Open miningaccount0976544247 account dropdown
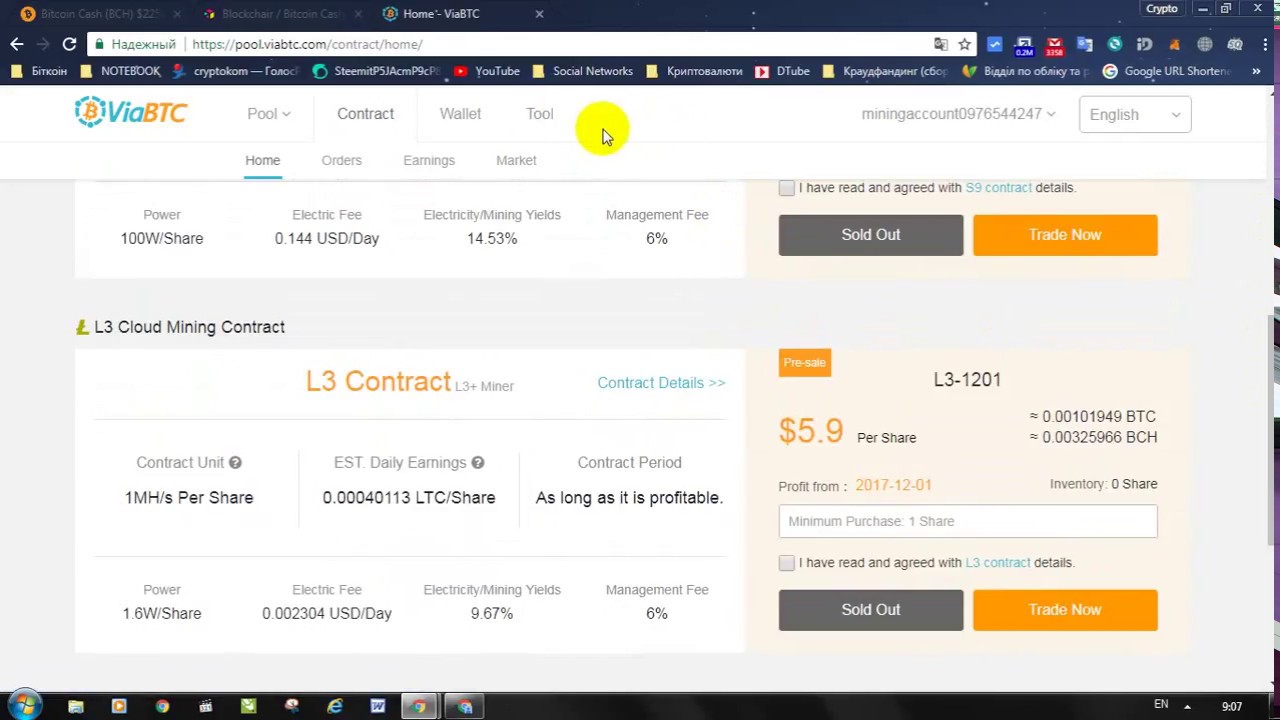Viewport: 1280px width, 720px height. 958,114
